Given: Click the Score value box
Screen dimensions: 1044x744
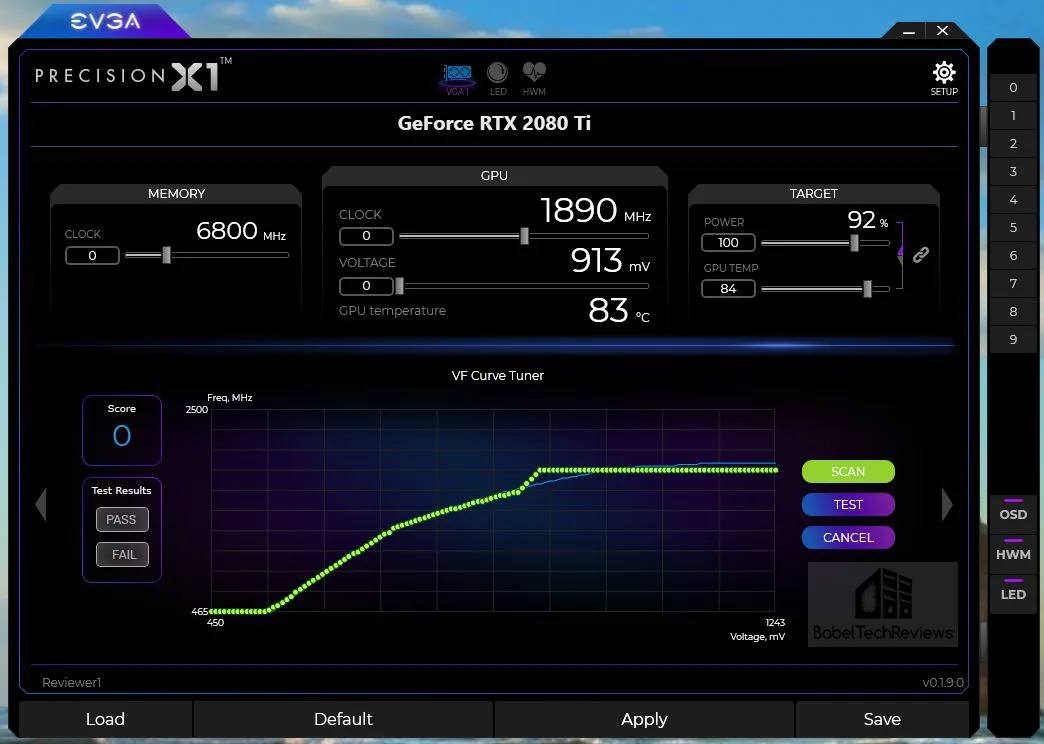Looking at the screenshot, I should point(122,430).
